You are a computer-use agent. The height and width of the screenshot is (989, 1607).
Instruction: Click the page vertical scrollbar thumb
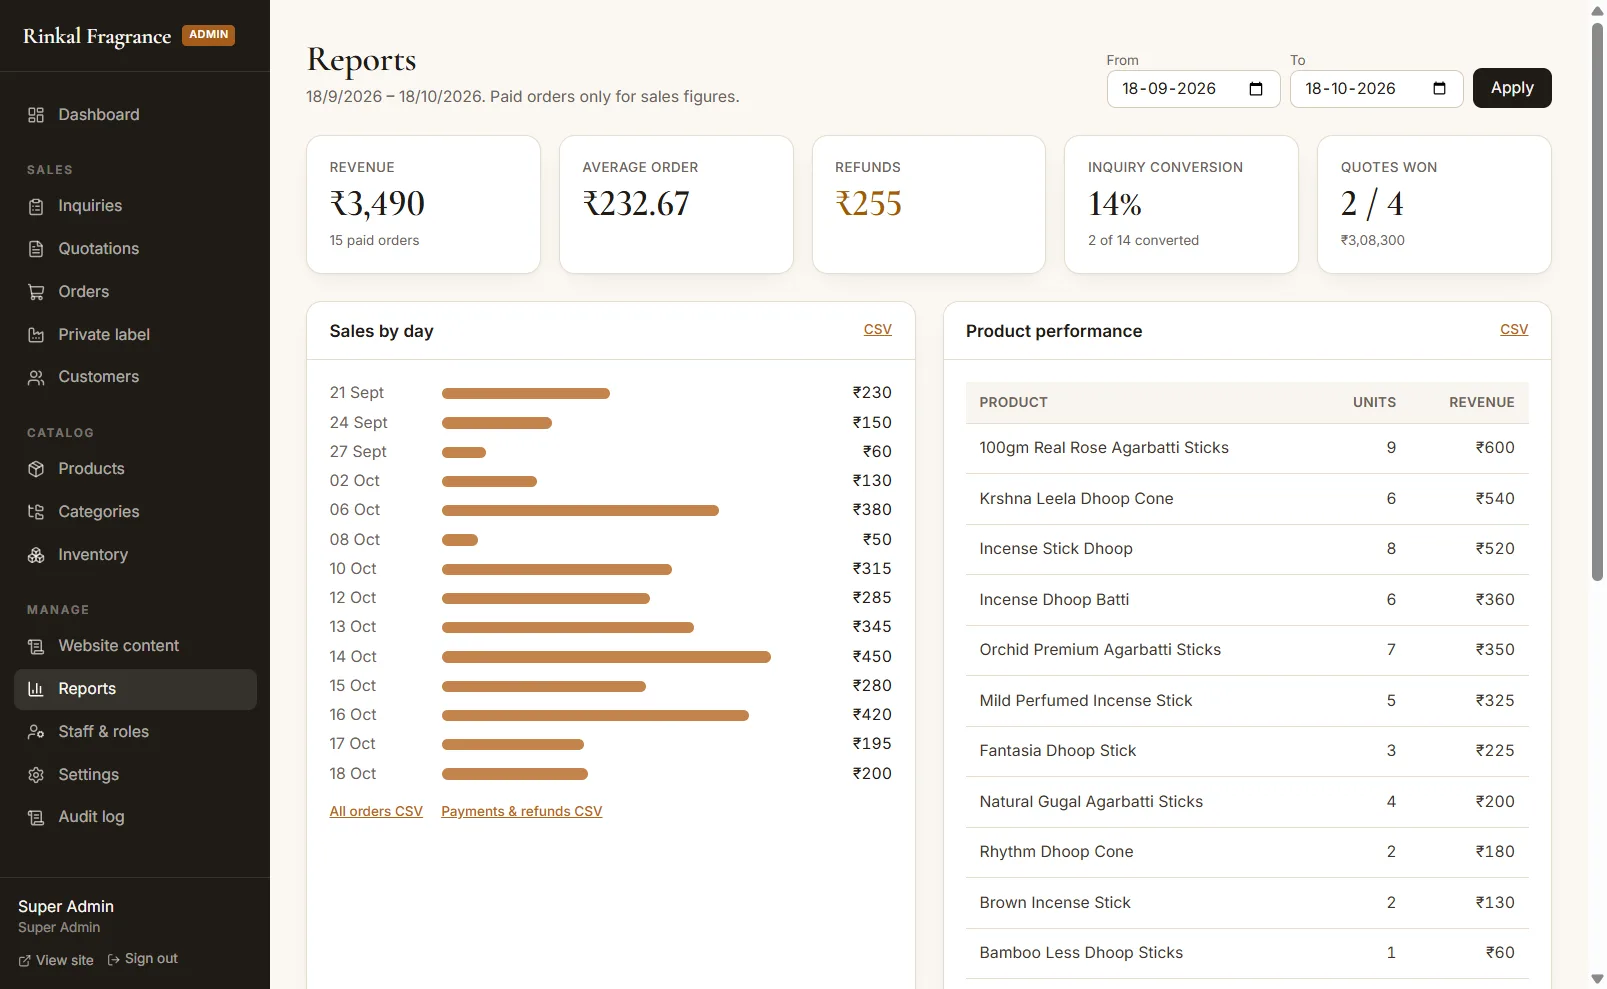(1597, 300)
